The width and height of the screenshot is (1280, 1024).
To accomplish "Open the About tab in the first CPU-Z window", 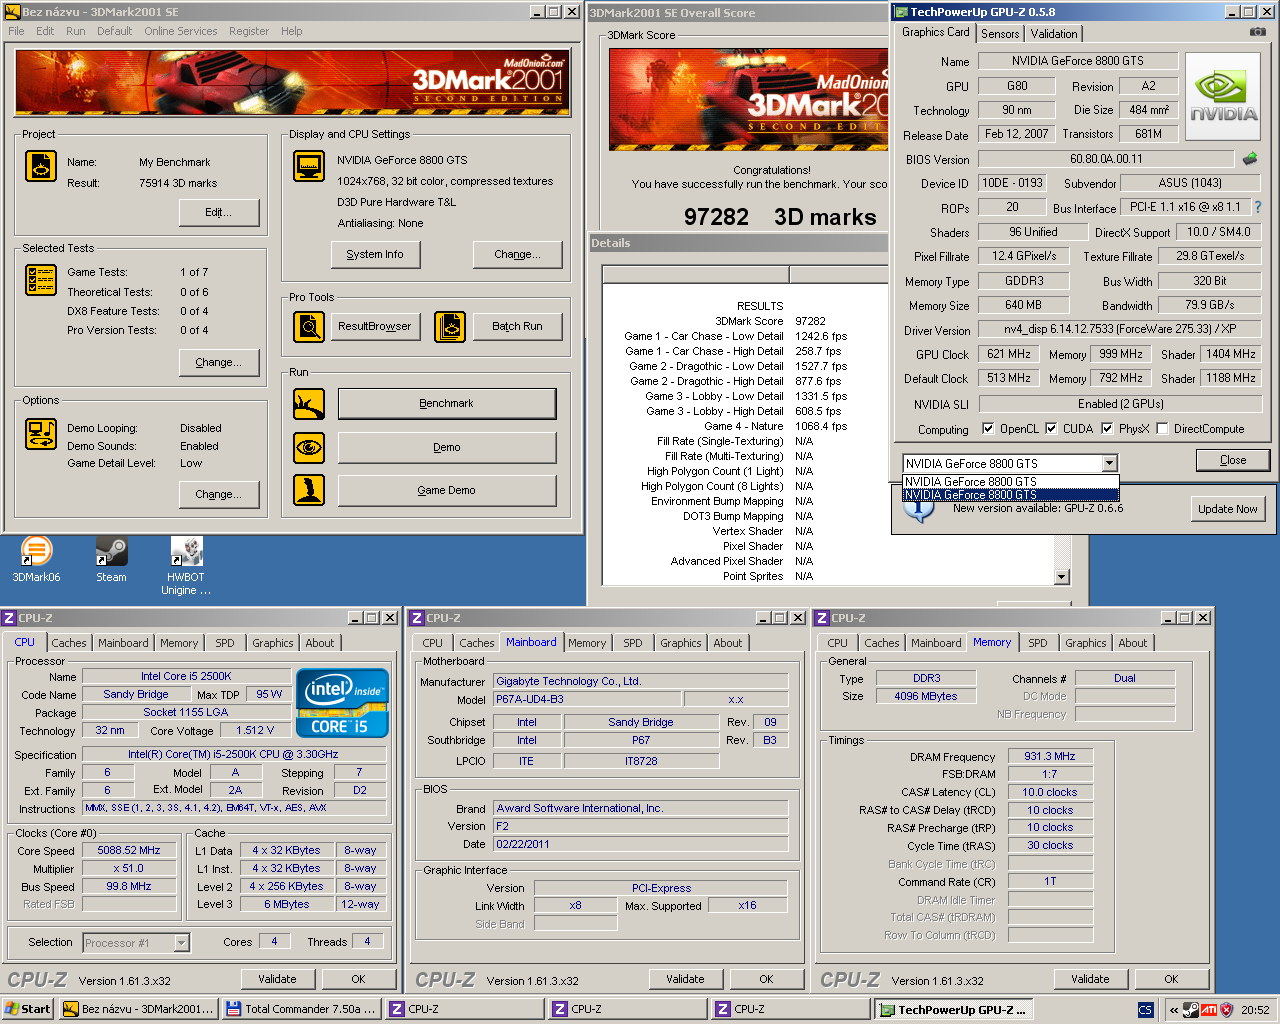I will (320, 643).
